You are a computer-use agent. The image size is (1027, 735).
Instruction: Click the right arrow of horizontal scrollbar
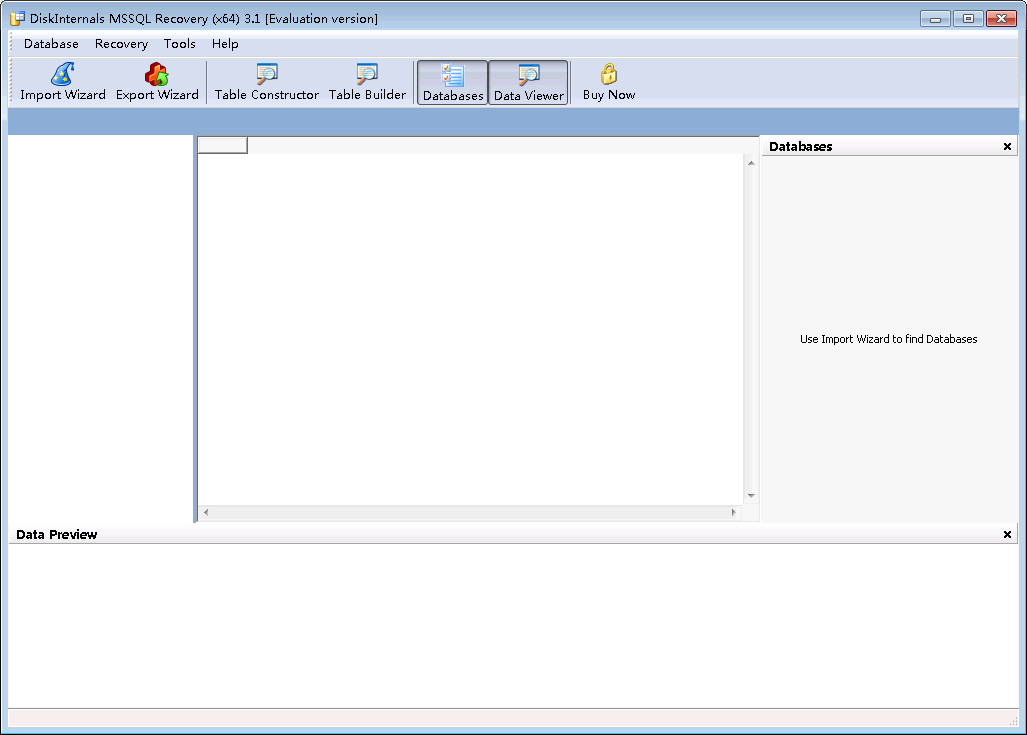tap(733, 513)
